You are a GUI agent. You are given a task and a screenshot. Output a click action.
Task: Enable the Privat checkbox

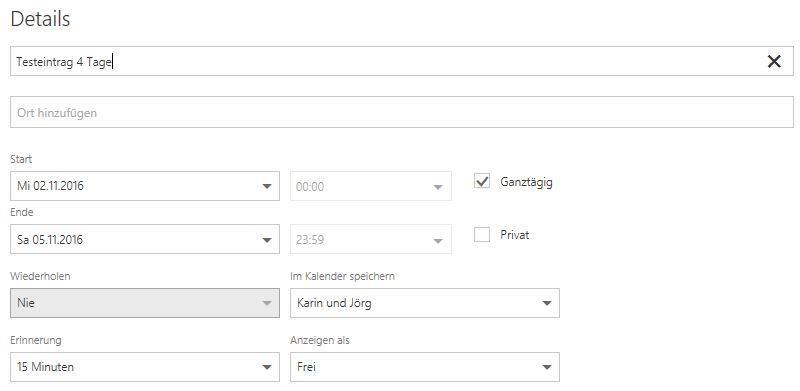coord(482,234)
